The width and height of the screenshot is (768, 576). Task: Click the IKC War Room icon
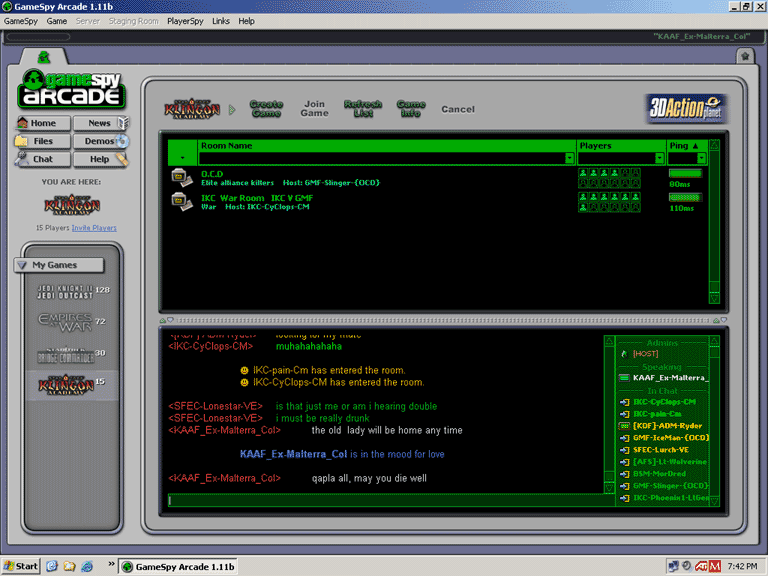[182, 202]
